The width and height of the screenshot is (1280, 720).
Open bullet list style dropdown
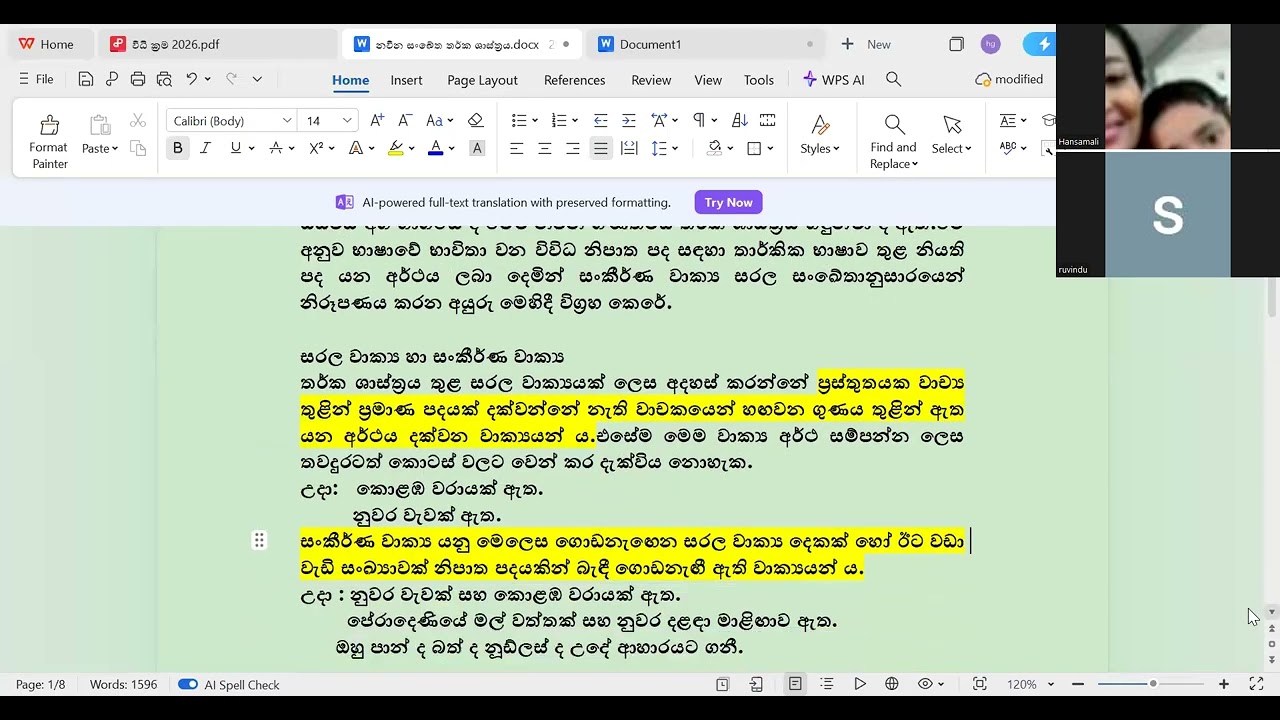(x=535, y=121)
